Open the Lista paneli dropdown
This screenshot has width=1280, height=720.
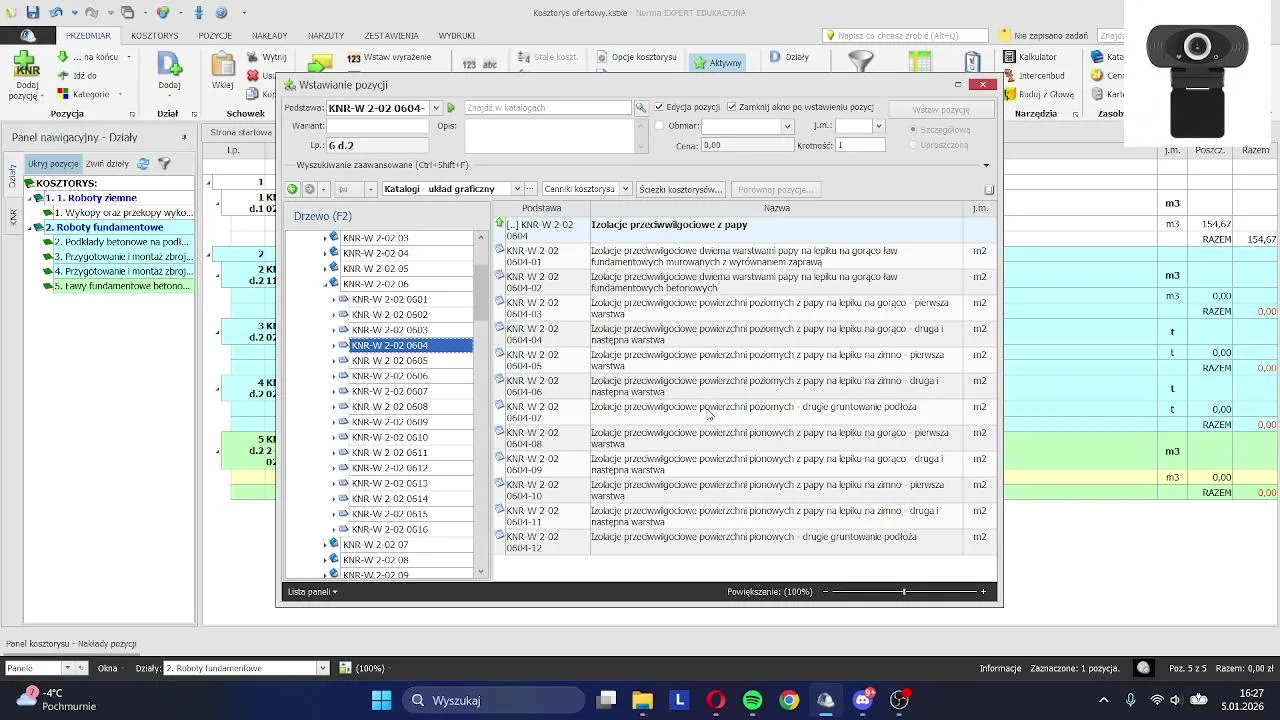click(x=312, y=592)
